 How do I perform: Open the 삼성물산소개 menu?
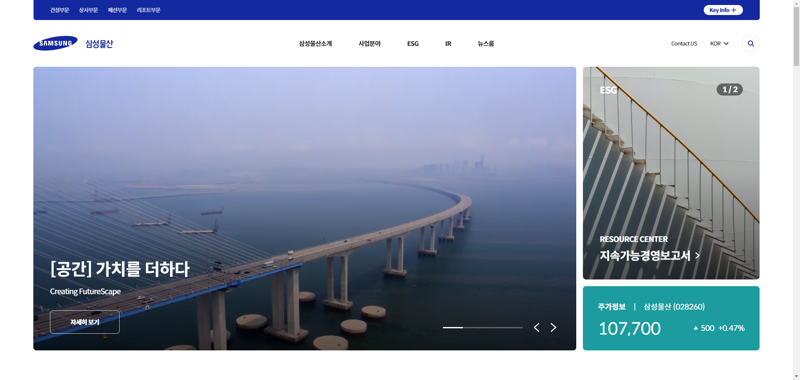pos(315,44)
